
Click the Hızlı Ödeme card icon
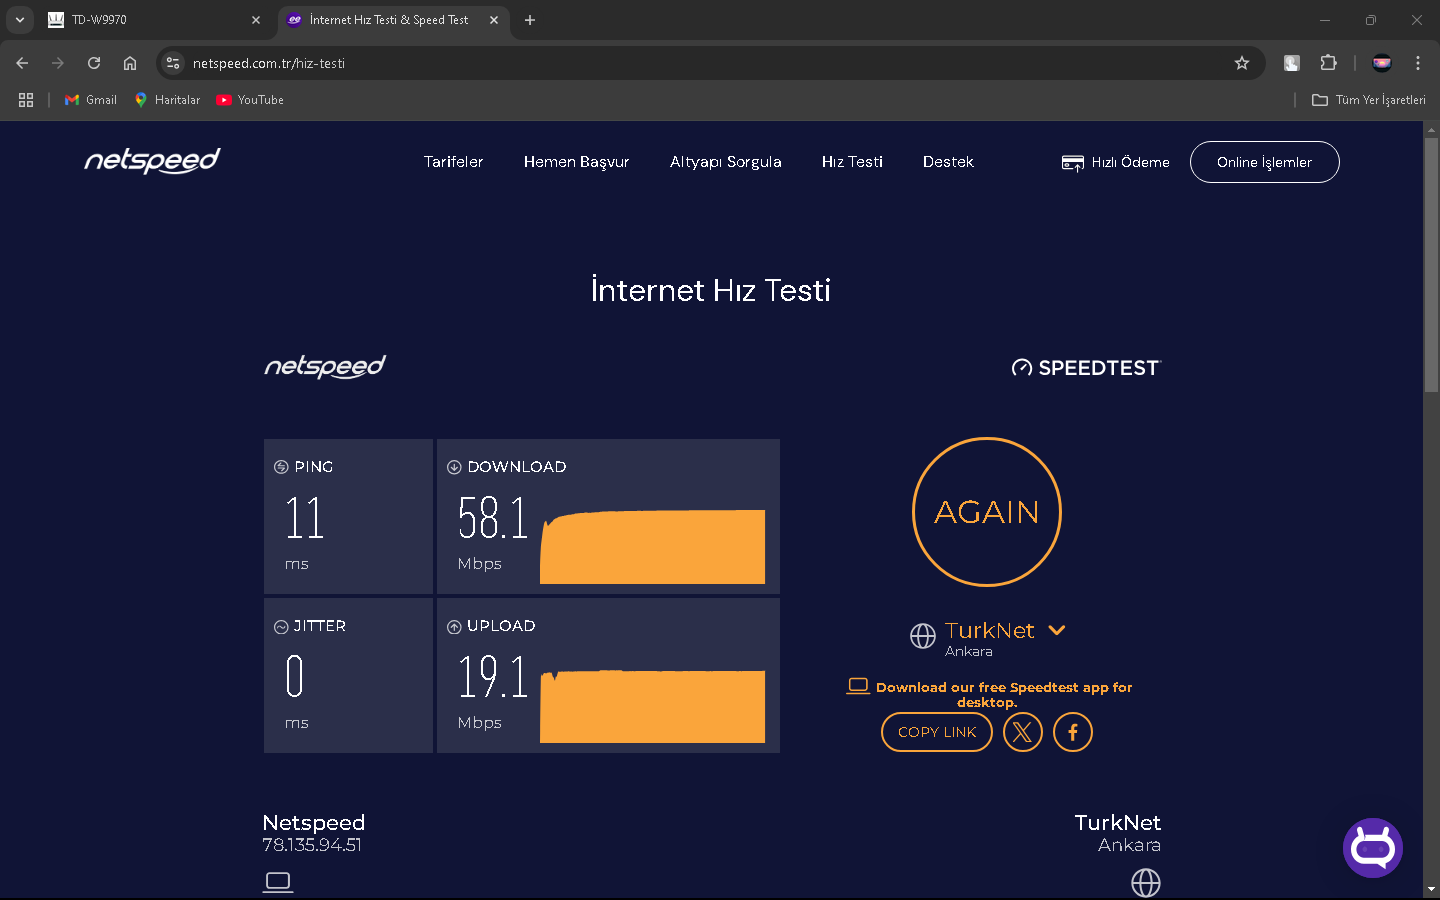(x=1073, y=163)
